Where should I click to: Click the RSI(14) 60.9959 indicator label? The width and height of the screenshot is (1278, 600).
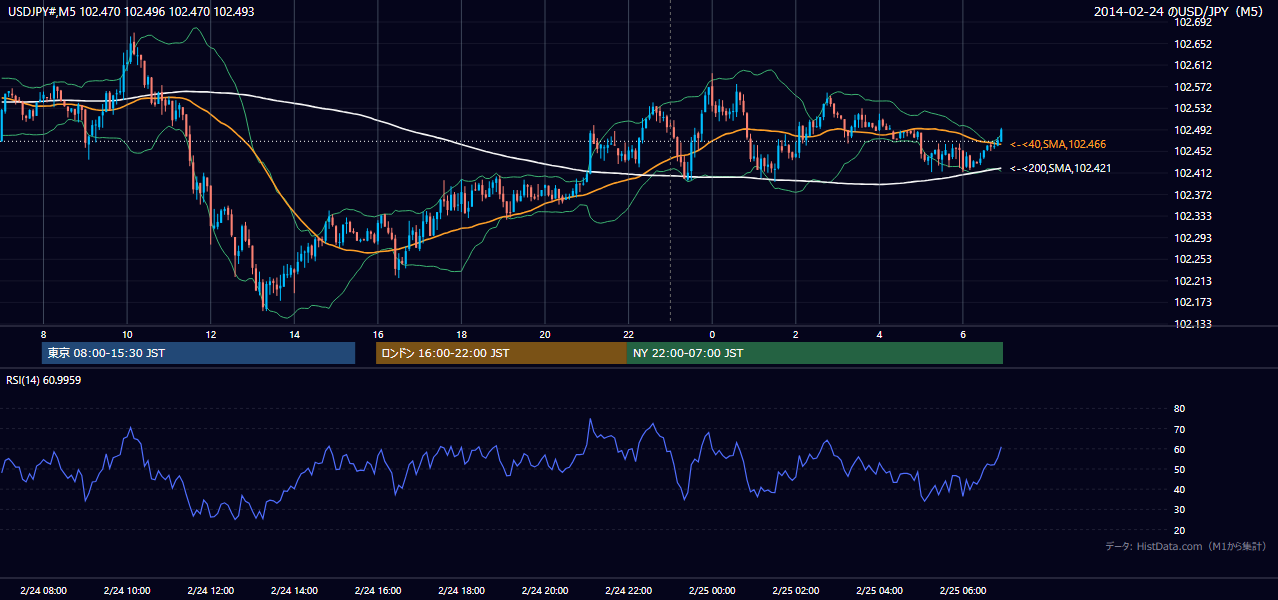43,380
